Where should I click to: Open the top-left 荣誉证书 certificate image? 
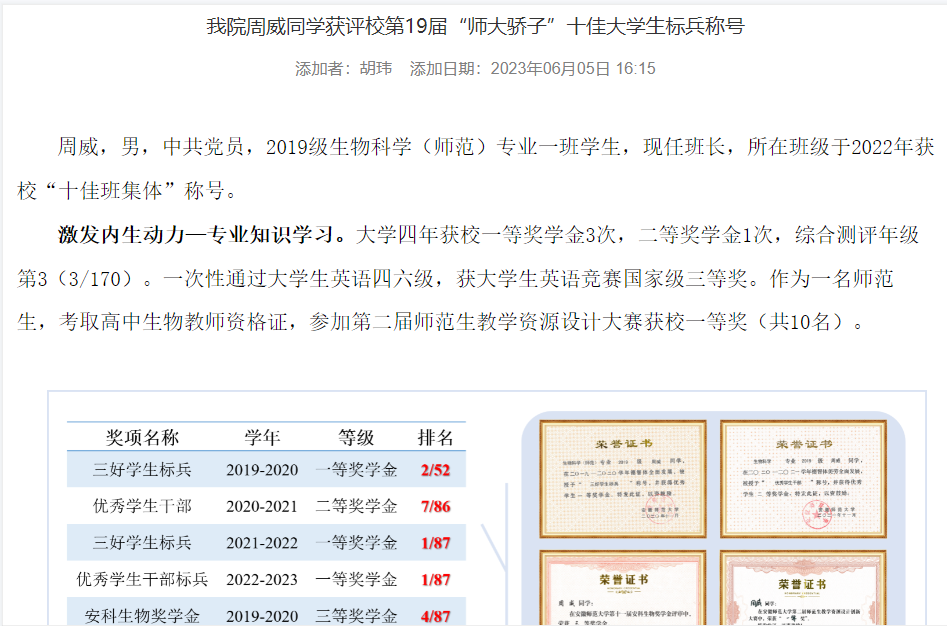623,478
